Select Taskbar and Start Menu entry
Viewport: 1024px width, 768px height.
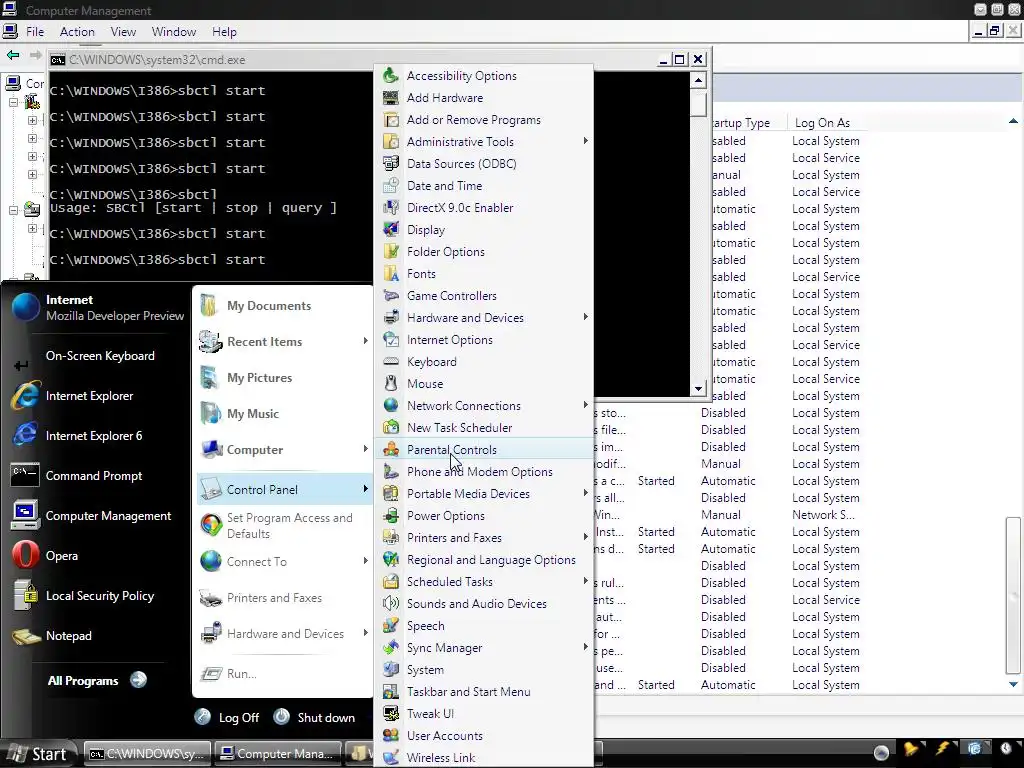[484, 692]
